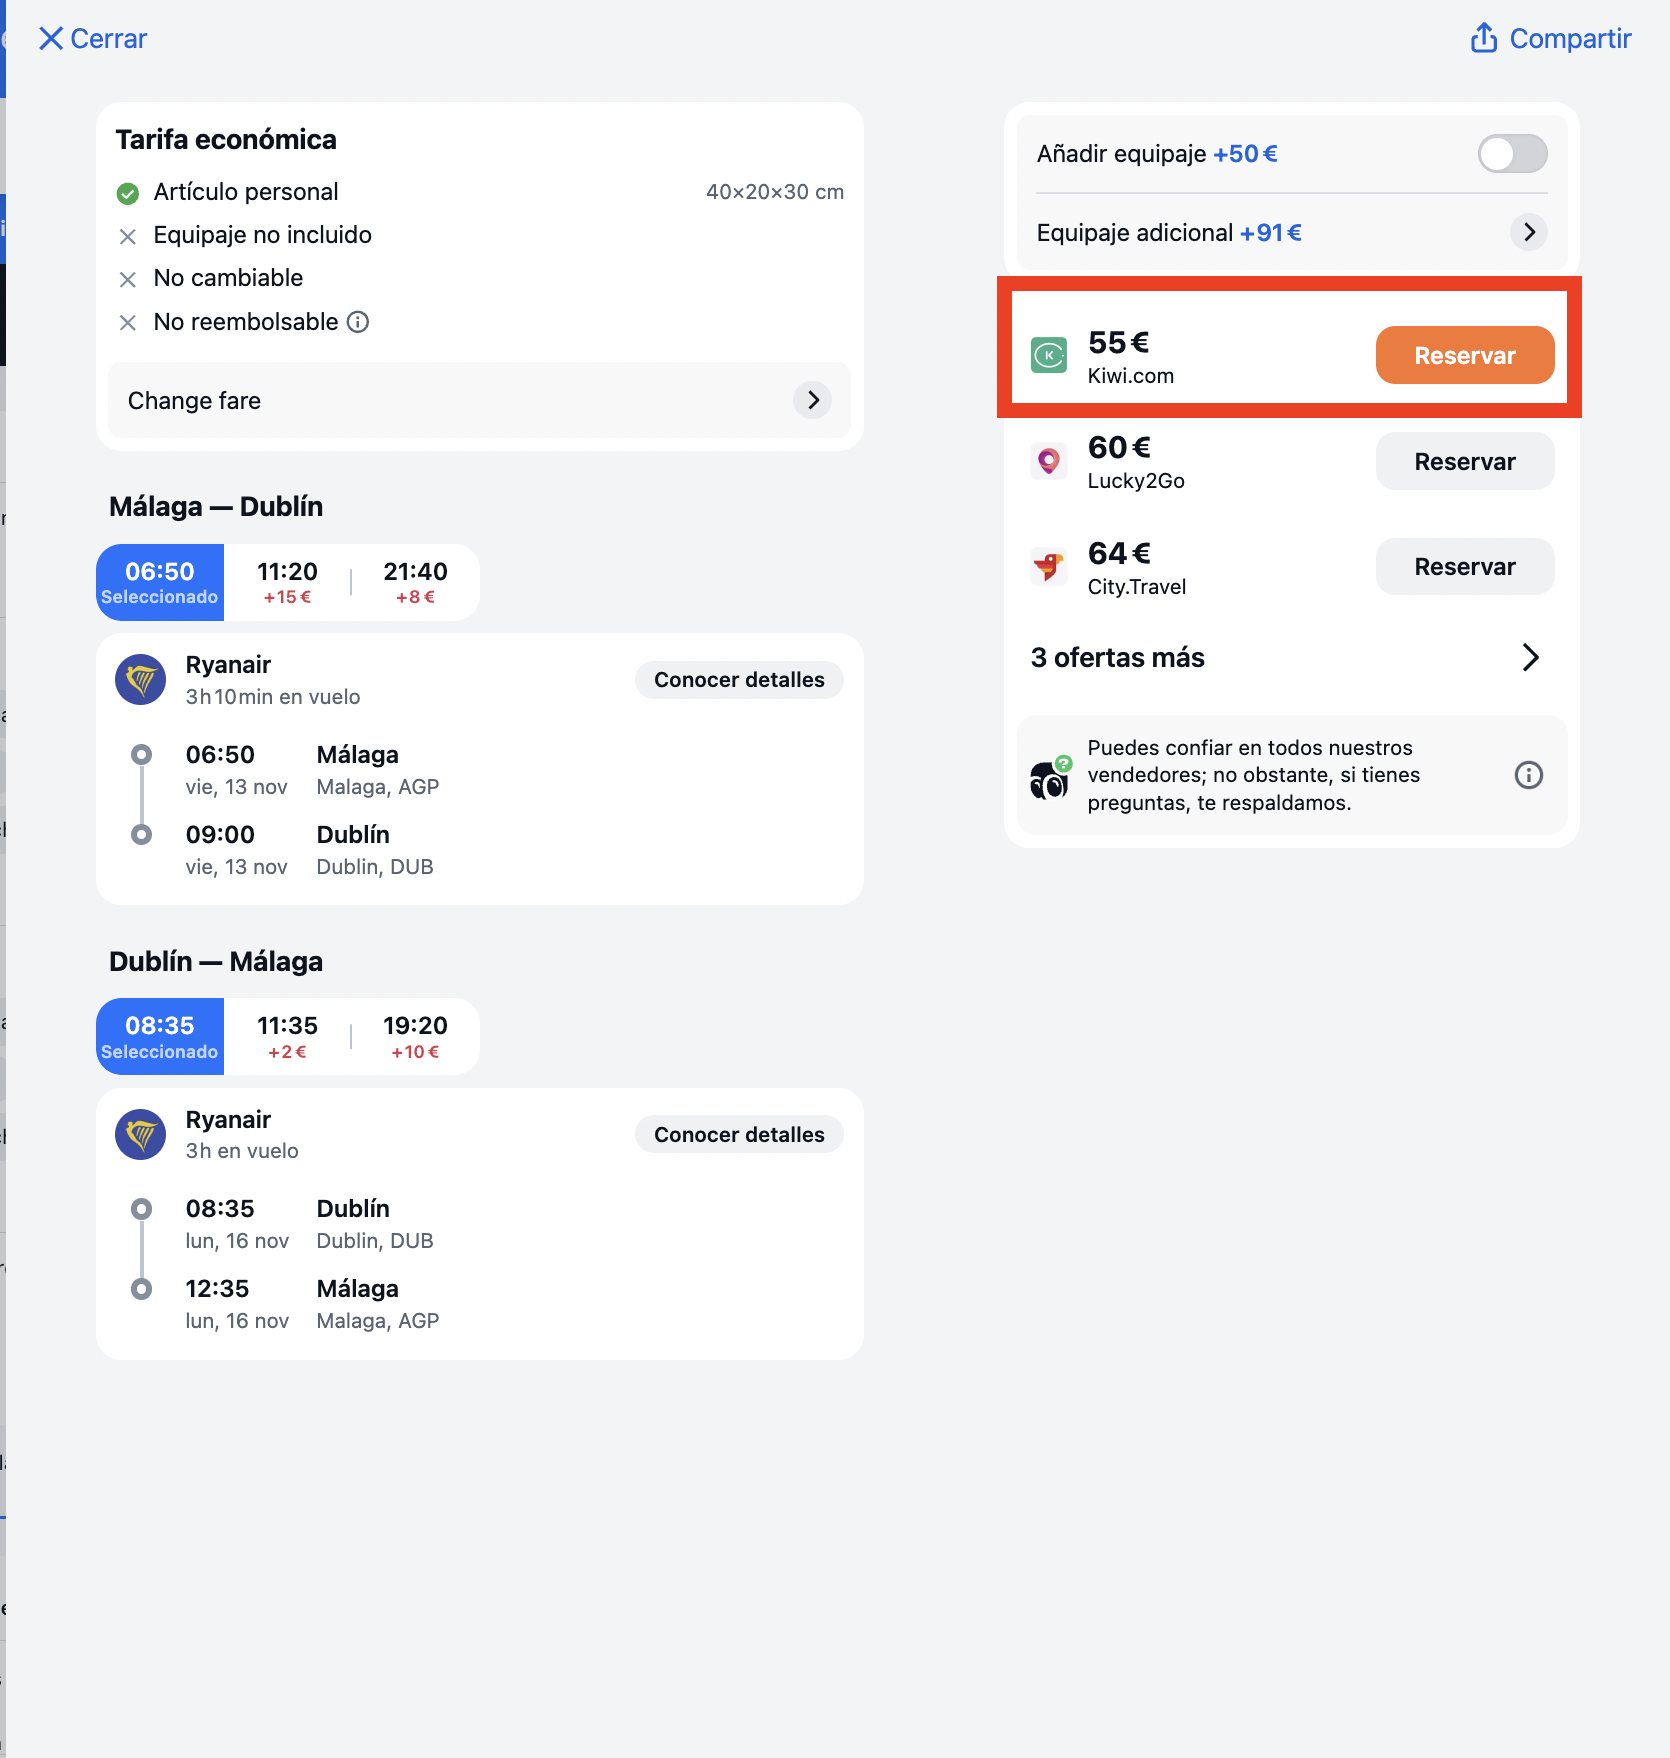Choose the 19:20 +10 € return option

pyautogui.click(x=415, y=1036)
